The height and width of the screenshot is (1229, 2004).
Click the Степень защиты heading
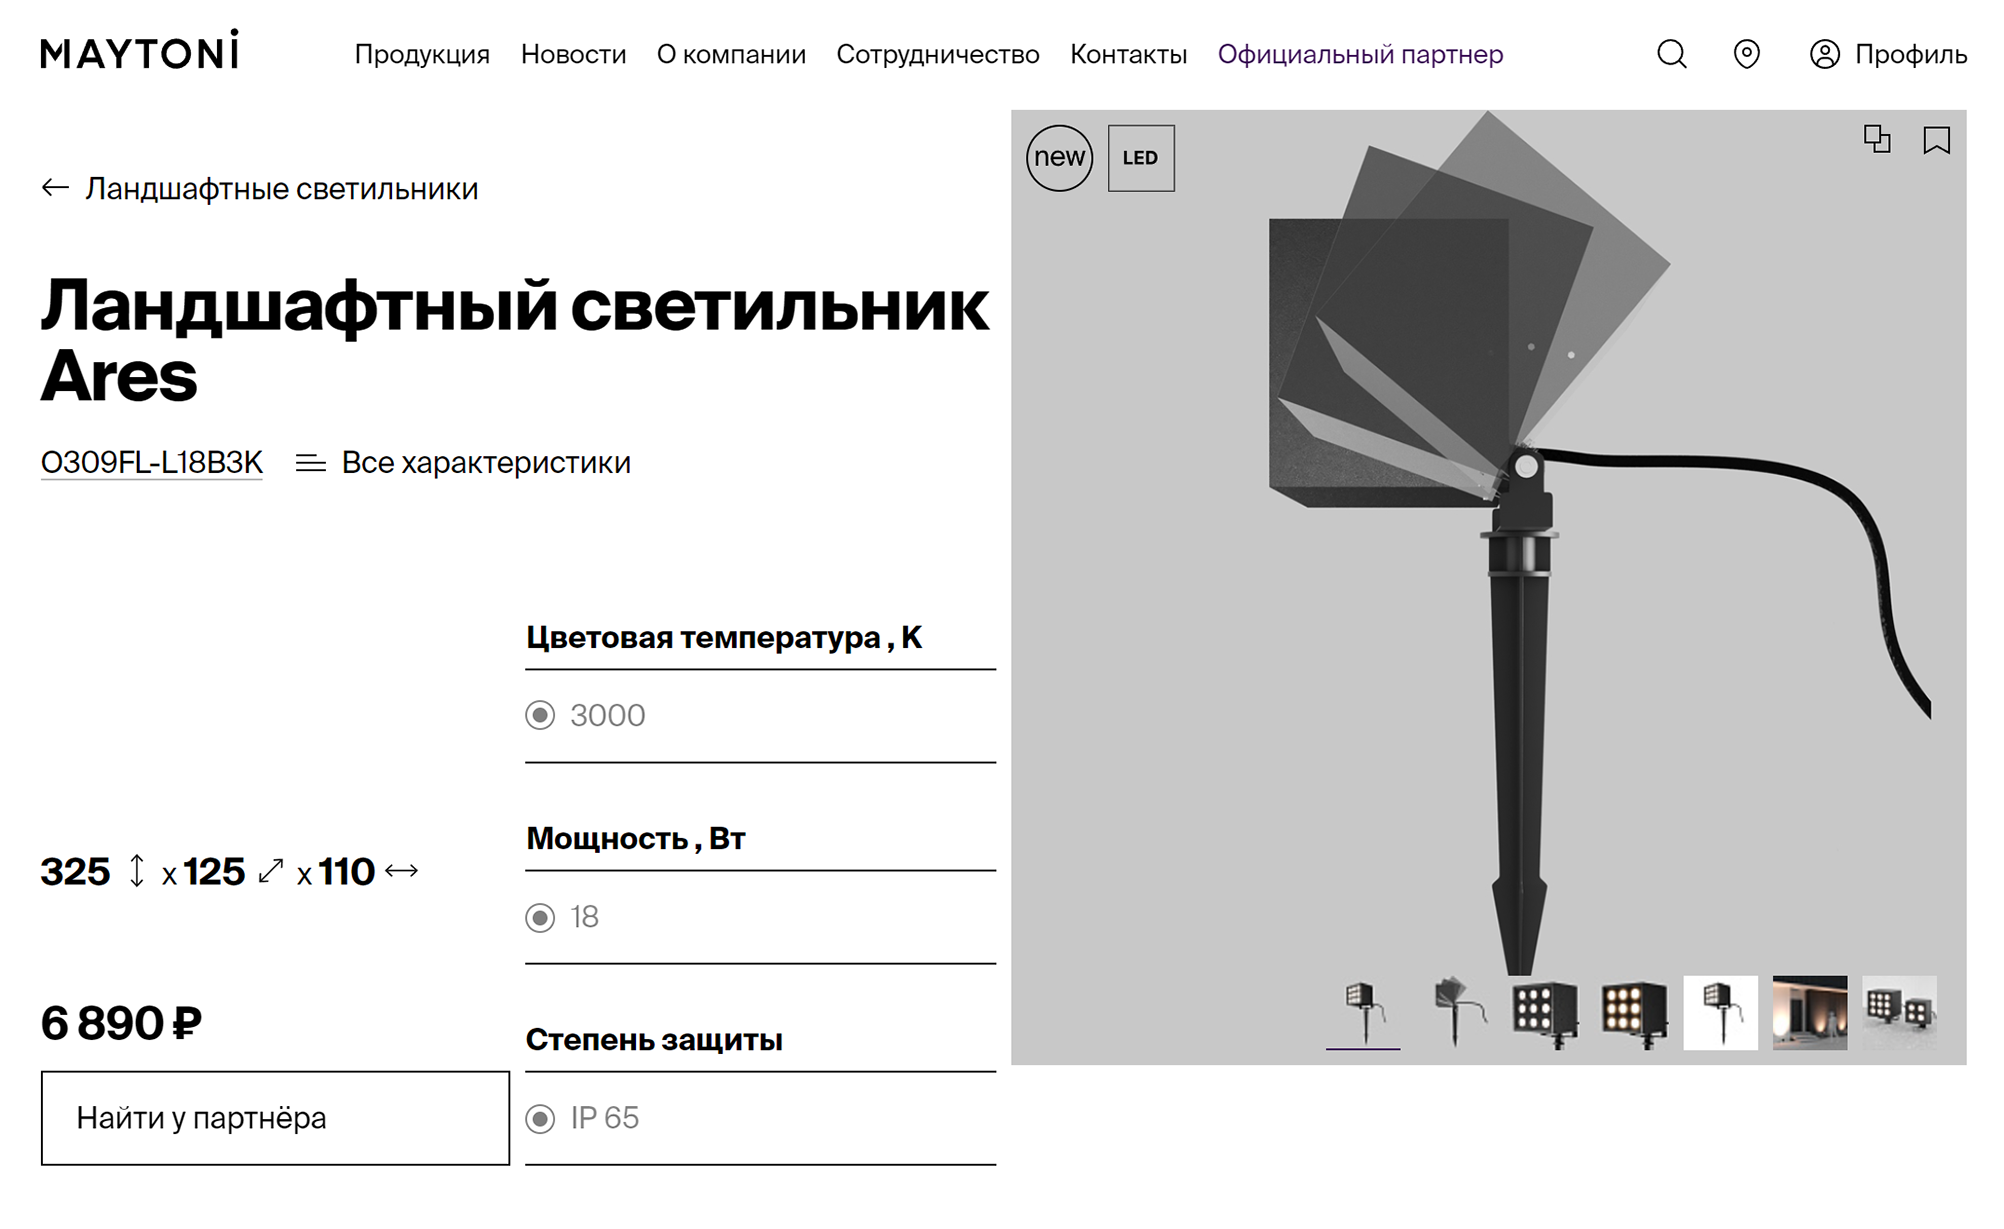pos(654,1039)
